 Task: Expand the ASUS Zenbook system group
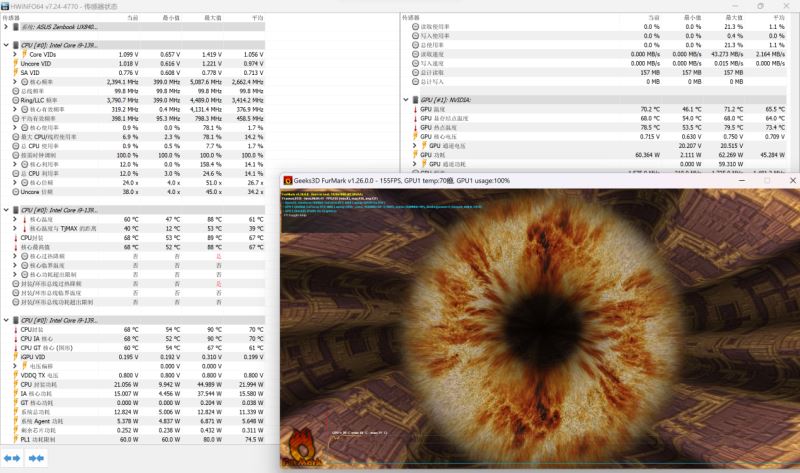point(6,27)
